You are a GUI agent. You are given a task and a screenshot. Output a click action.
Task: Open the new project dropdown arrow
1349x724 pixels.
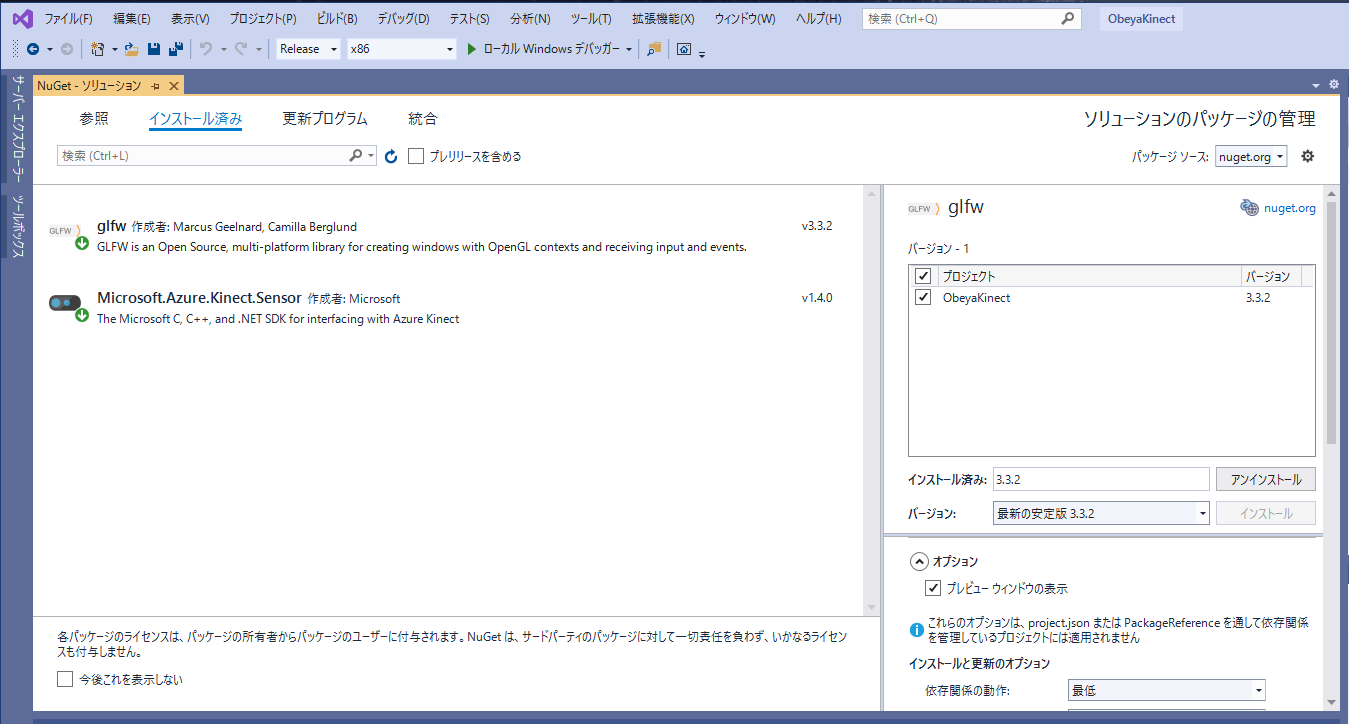[115, 49]
